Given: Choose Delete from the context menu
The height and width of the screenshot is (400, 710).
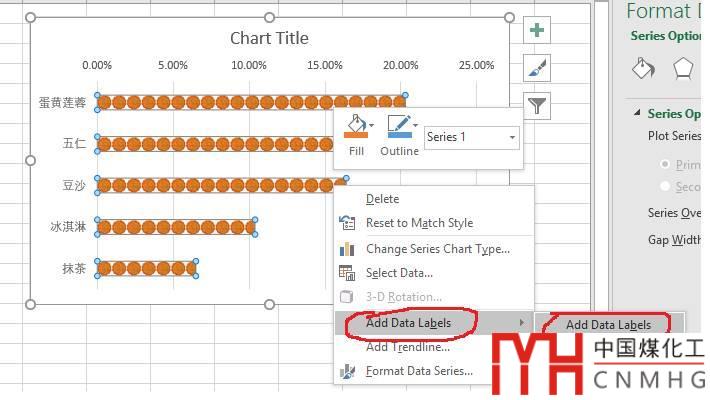Looking at the screenshot, I should pyautogui.click(x=382, y=199).
